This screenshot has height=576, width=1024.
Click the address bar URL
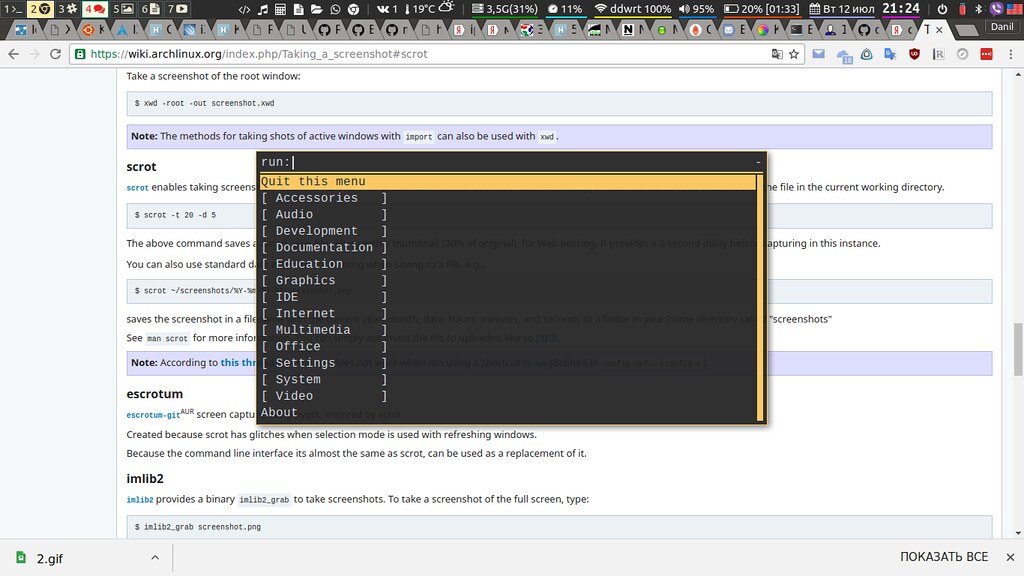point(259,54)
